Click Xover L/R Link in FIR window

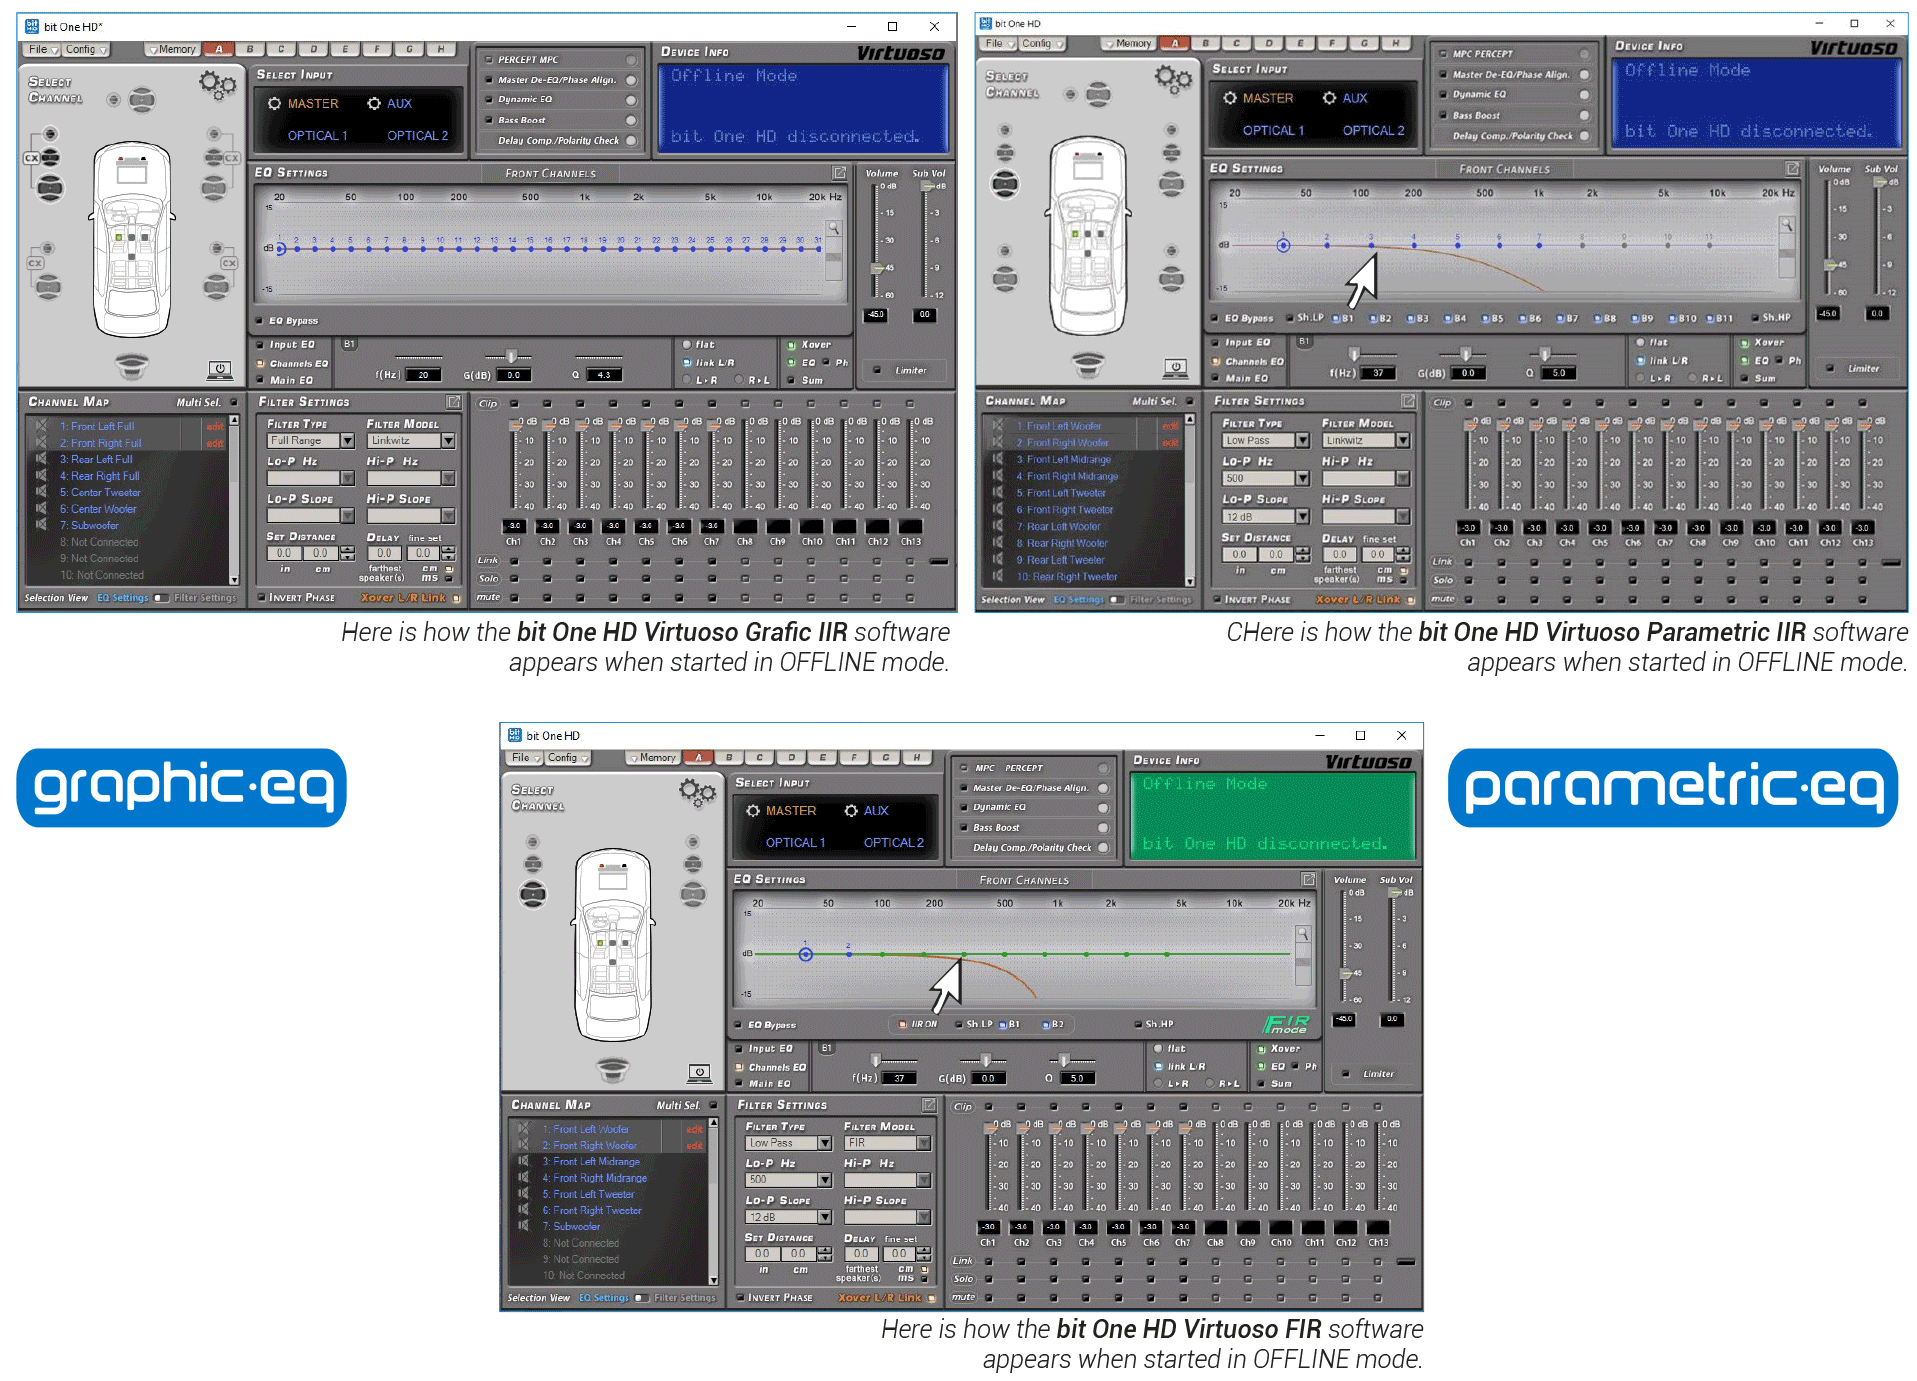(x=879, y=1298)
